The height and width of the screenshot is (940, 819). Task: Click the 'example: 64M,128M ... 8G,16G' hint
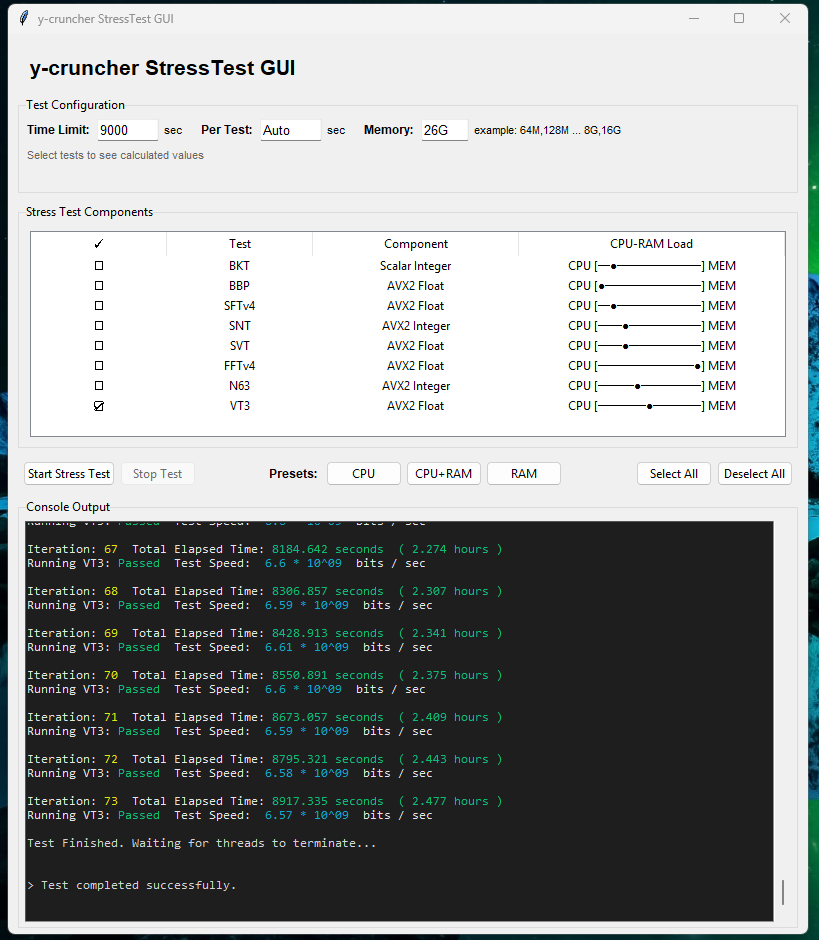547,130
